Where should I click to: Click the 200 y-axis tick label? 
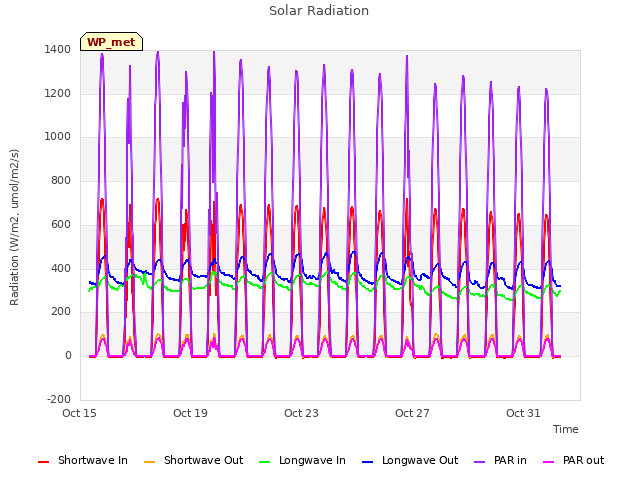[61, 312]
